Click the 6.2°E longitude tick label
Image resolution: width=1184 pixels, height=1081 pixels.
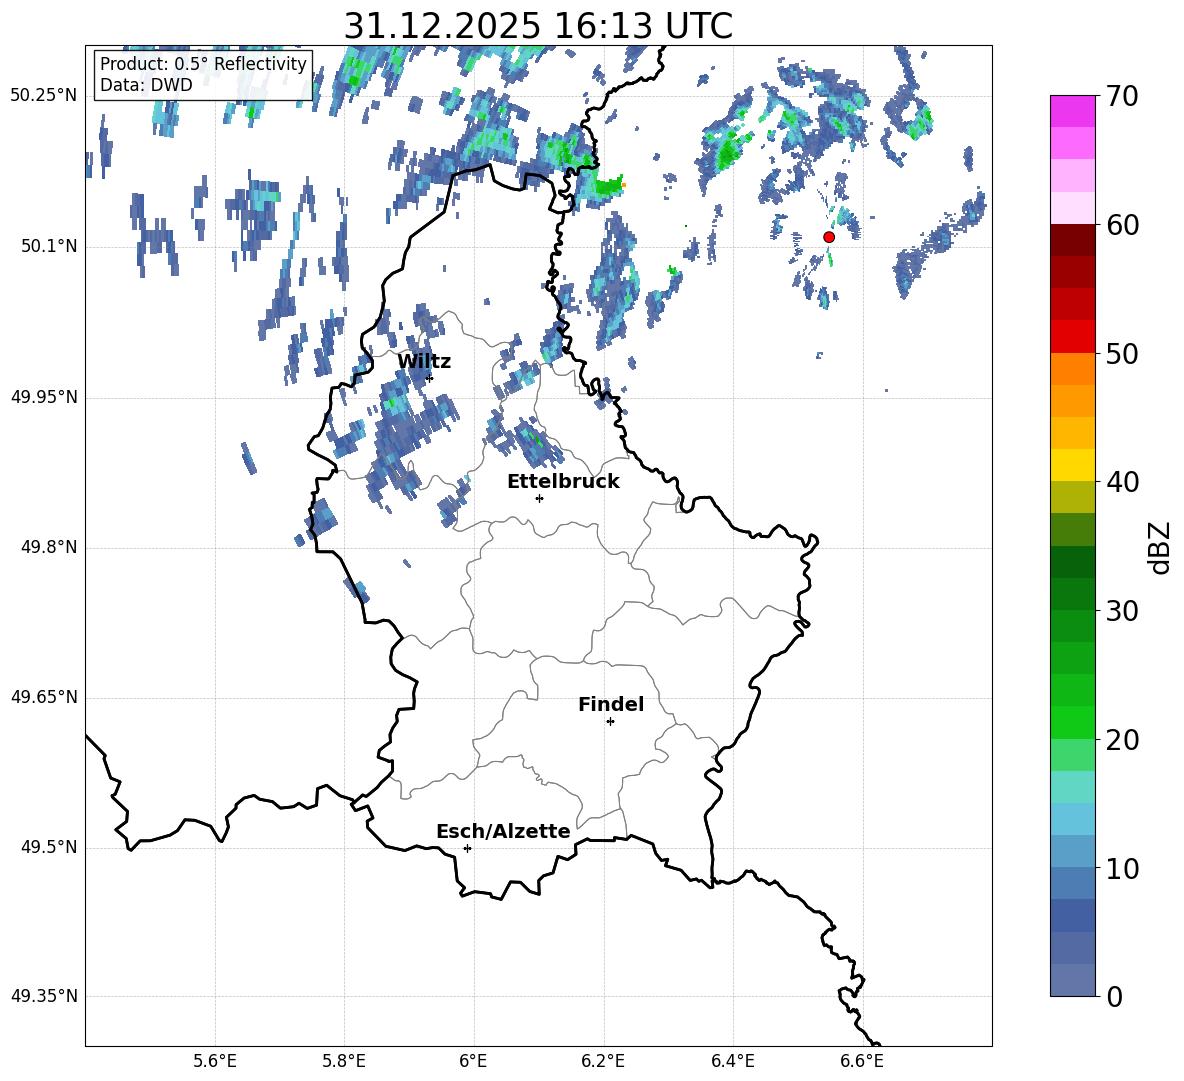click(x=604, y=1061)
